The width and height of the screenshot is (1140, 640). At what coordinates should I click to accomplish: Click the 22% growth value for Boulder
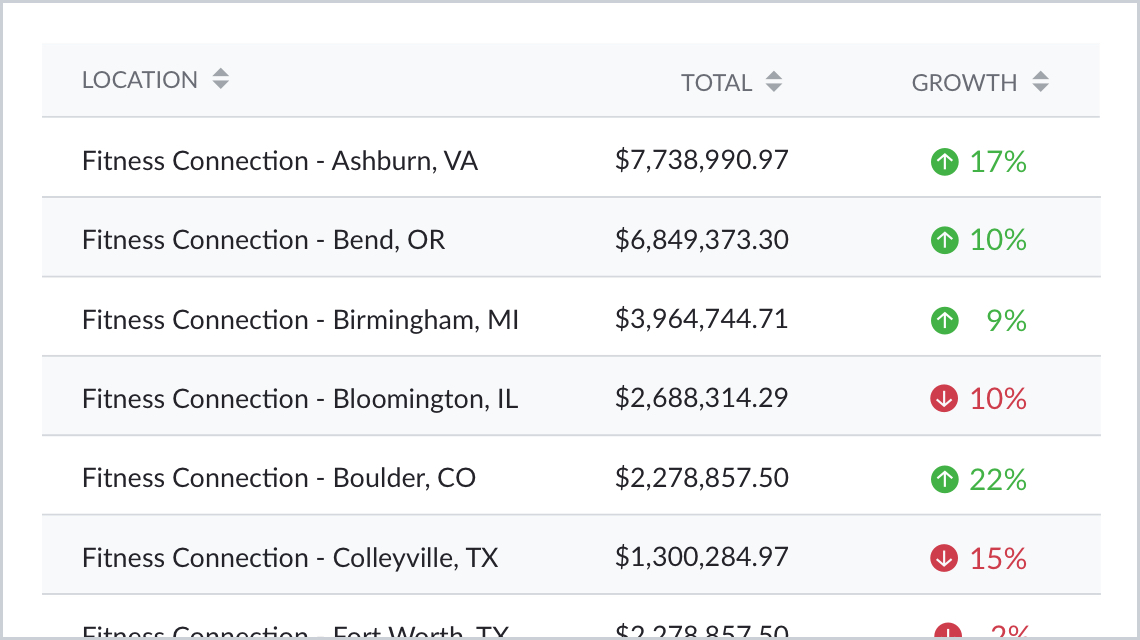point(998,480)
